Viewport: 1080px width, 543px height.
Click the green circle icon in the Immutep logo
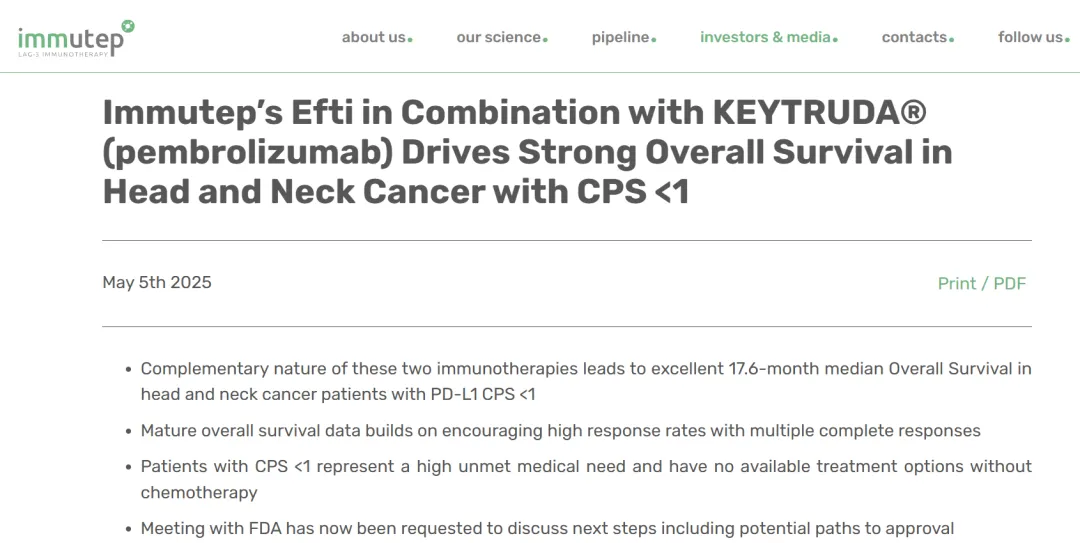(x=127, y=26)
